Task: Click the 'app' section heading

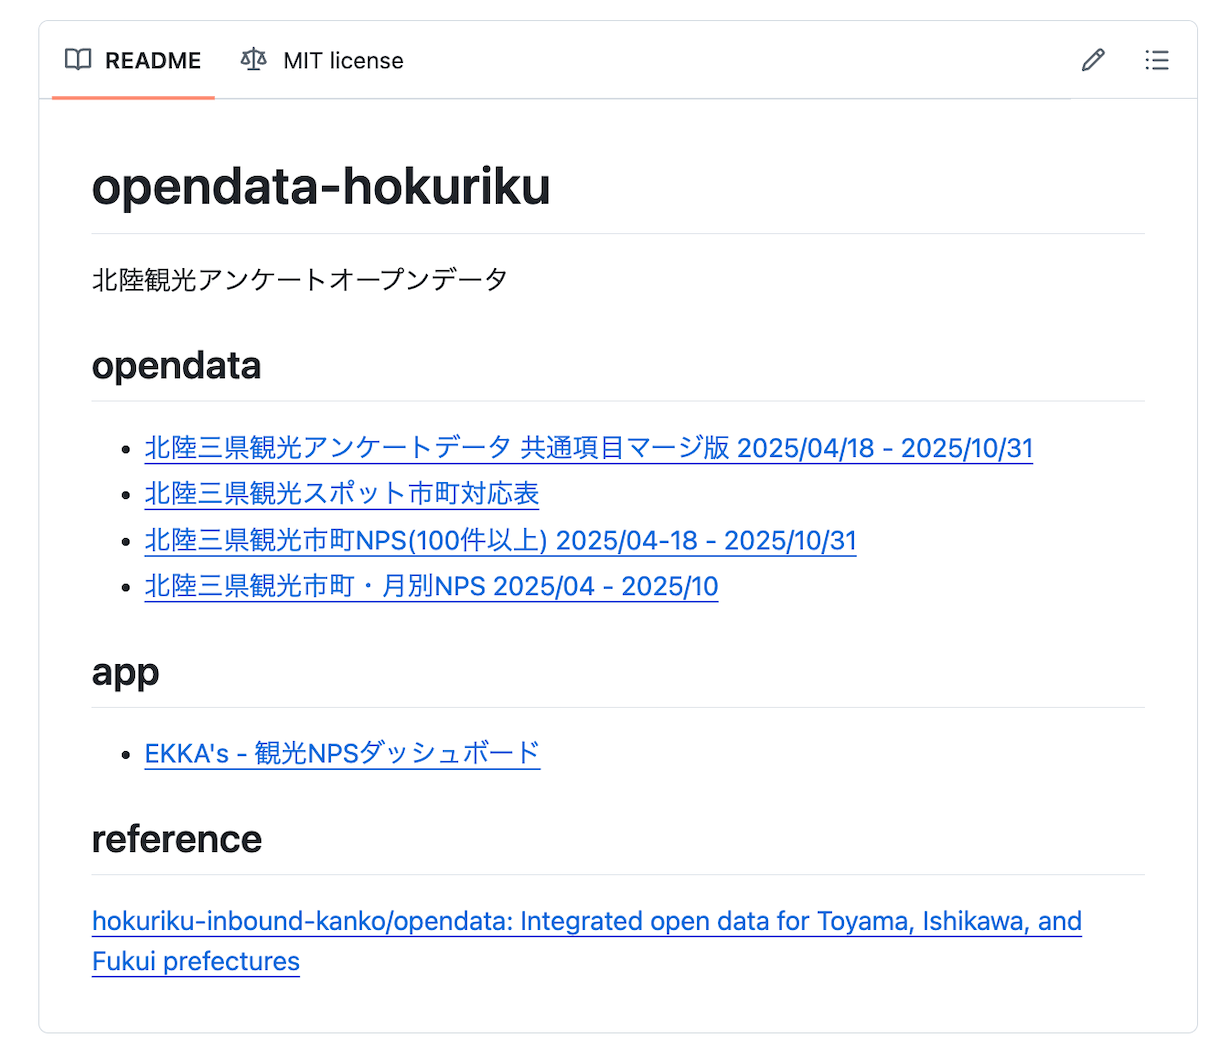Action: (125, 672)
